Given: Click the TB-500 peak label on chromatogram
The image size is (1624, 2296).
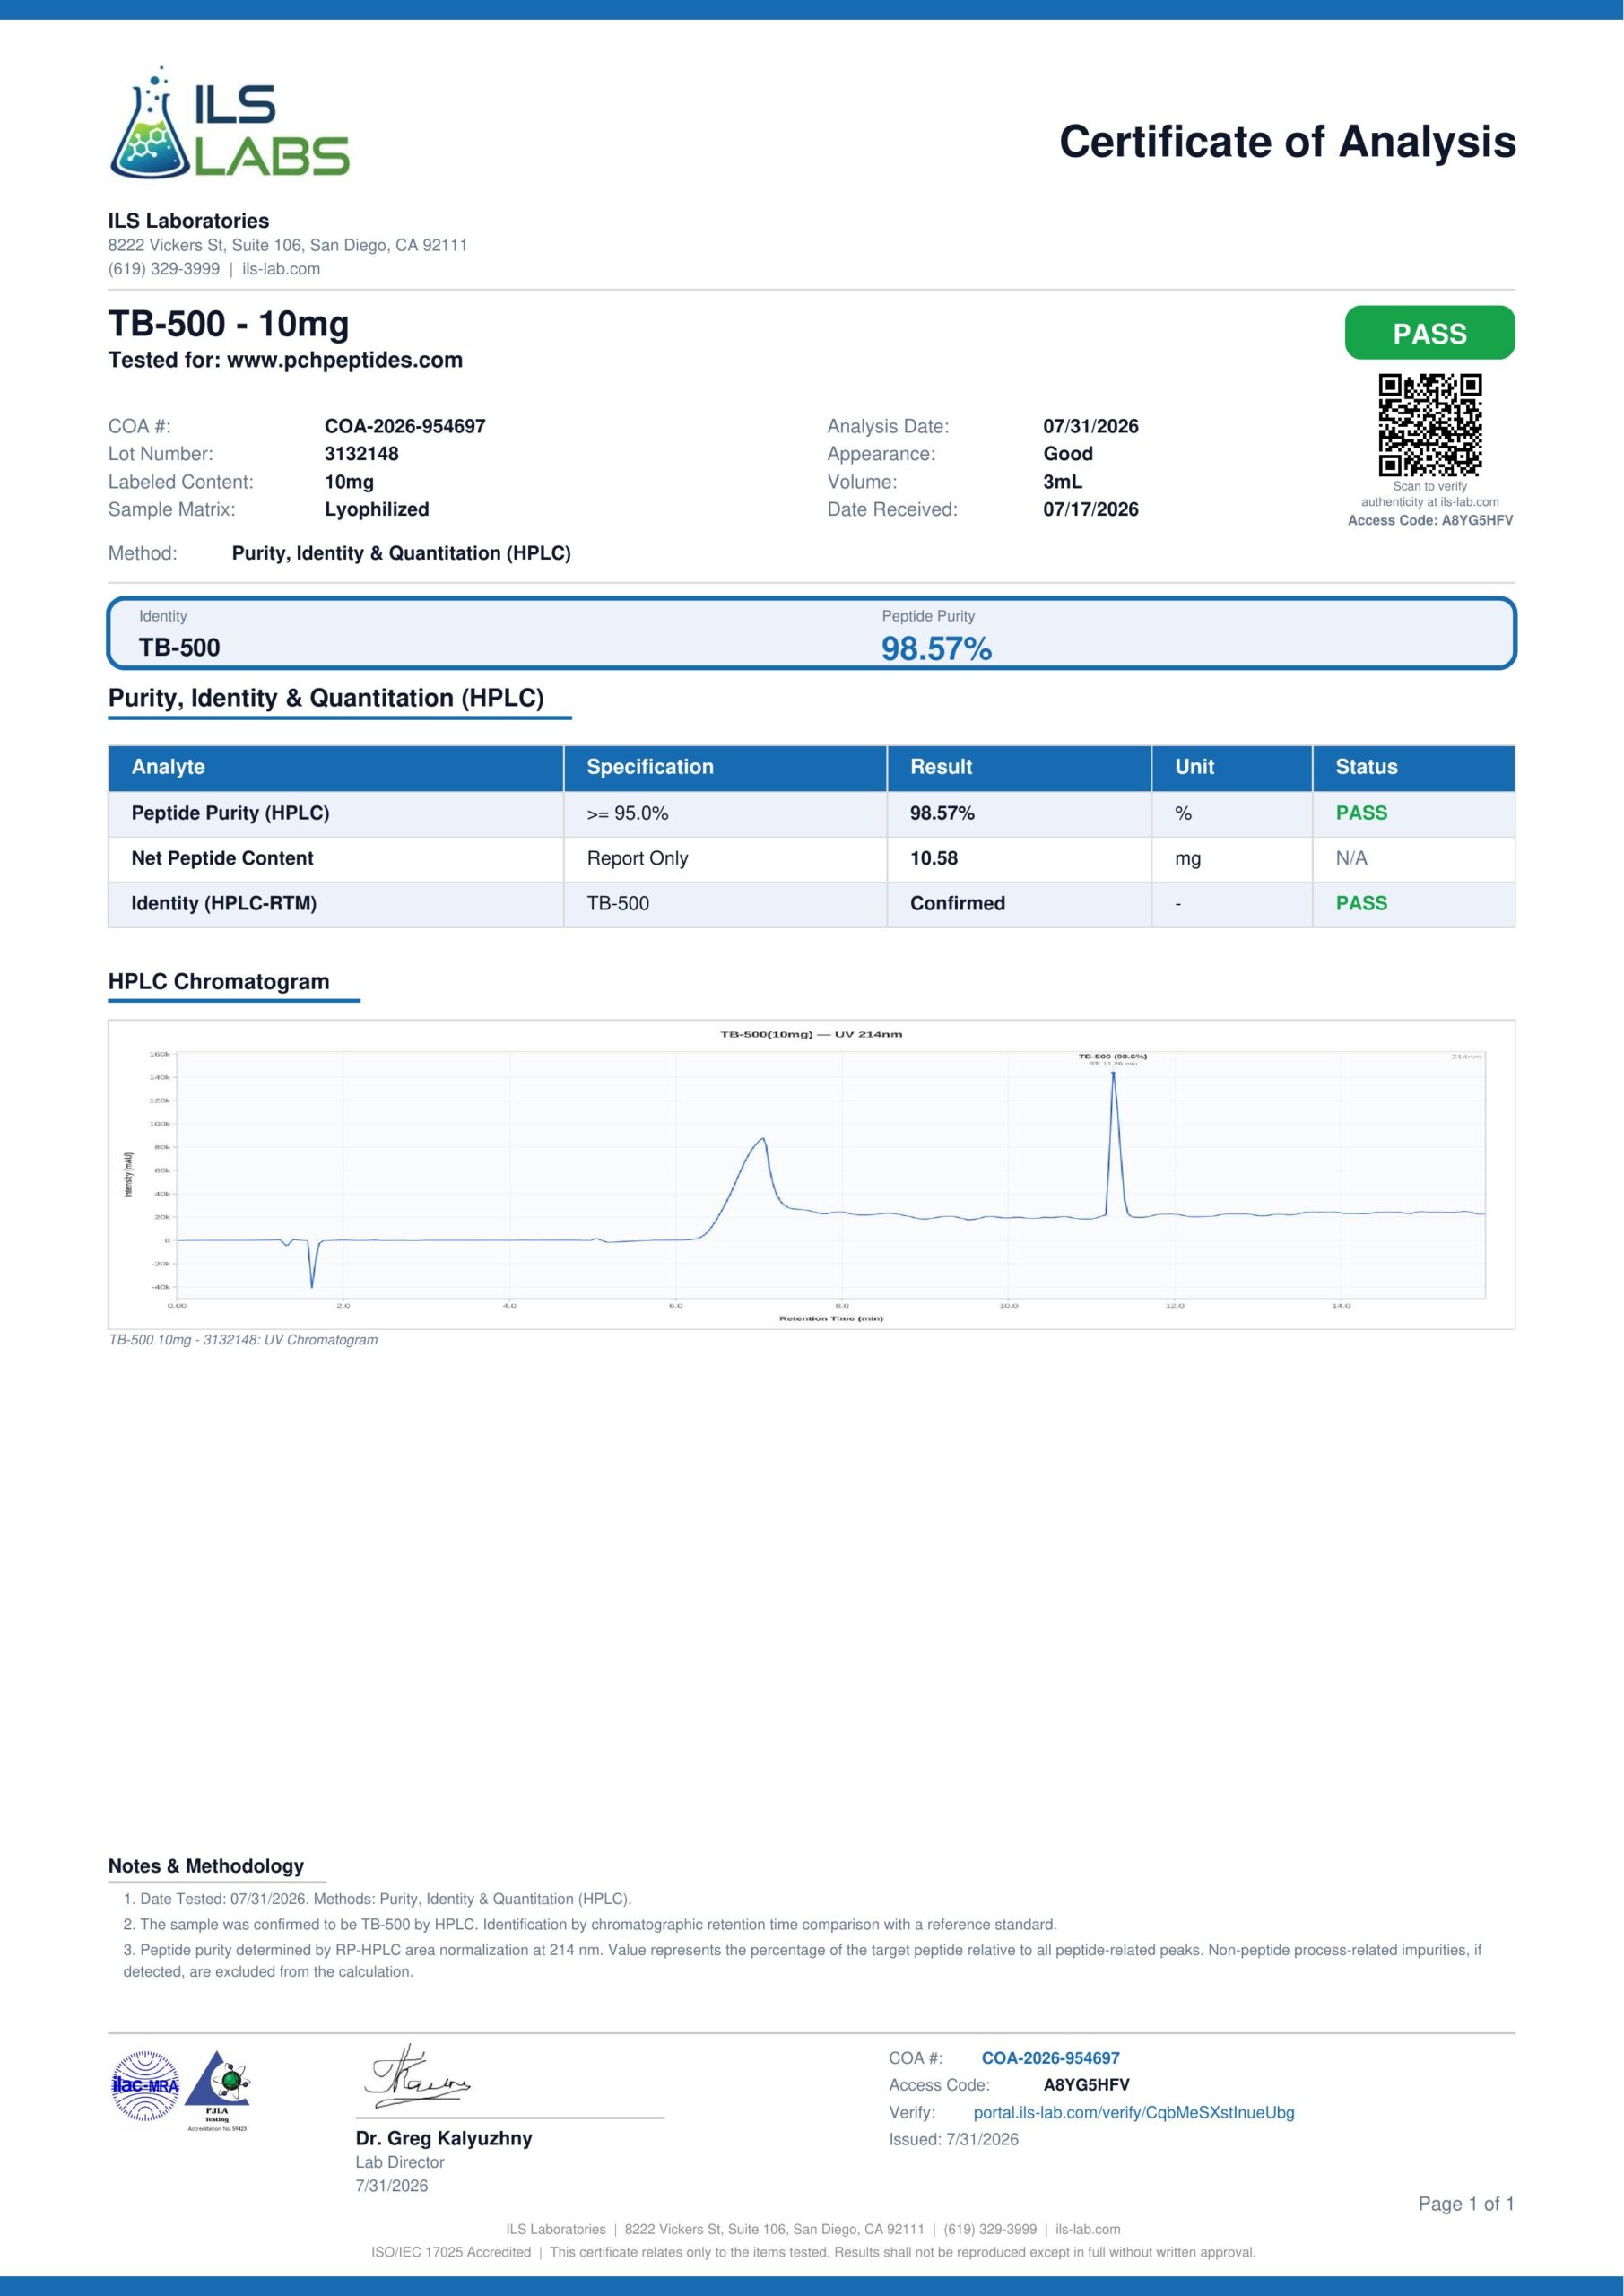Looking at the screenshot, I should (x=1112, y=1056).
